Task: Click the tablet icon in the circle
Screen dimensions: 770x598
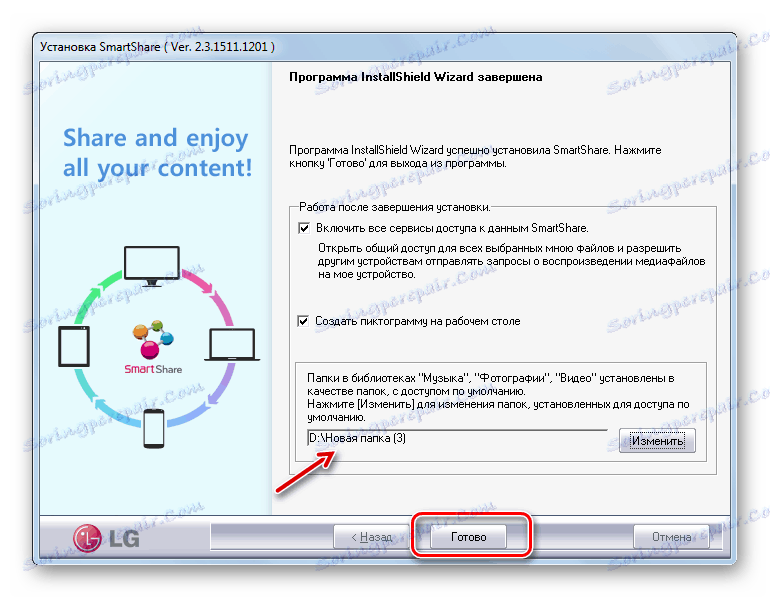Action: [74, 347]
